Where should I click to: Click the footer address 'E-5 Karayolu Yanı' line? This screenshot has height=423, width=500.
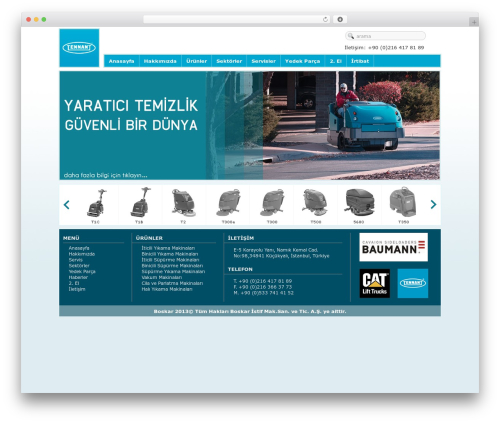pos(276,250)
